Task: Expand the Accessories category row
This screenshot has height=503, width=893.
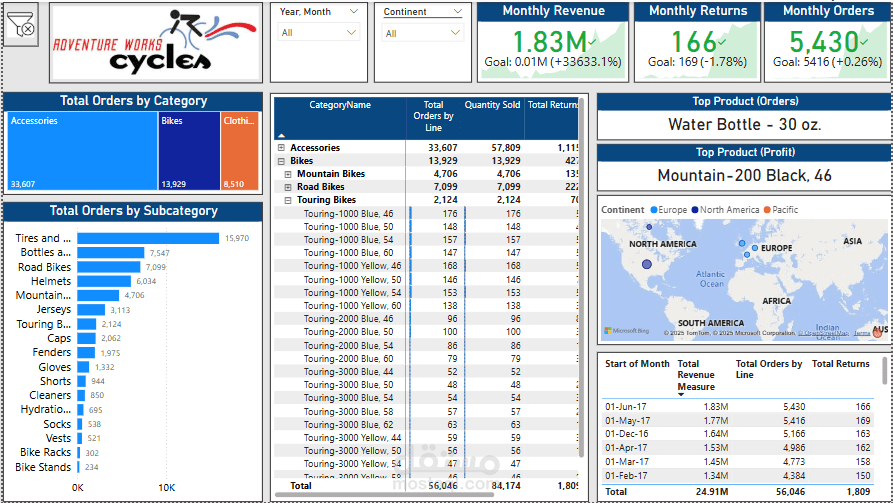Action: pos(281,148)
